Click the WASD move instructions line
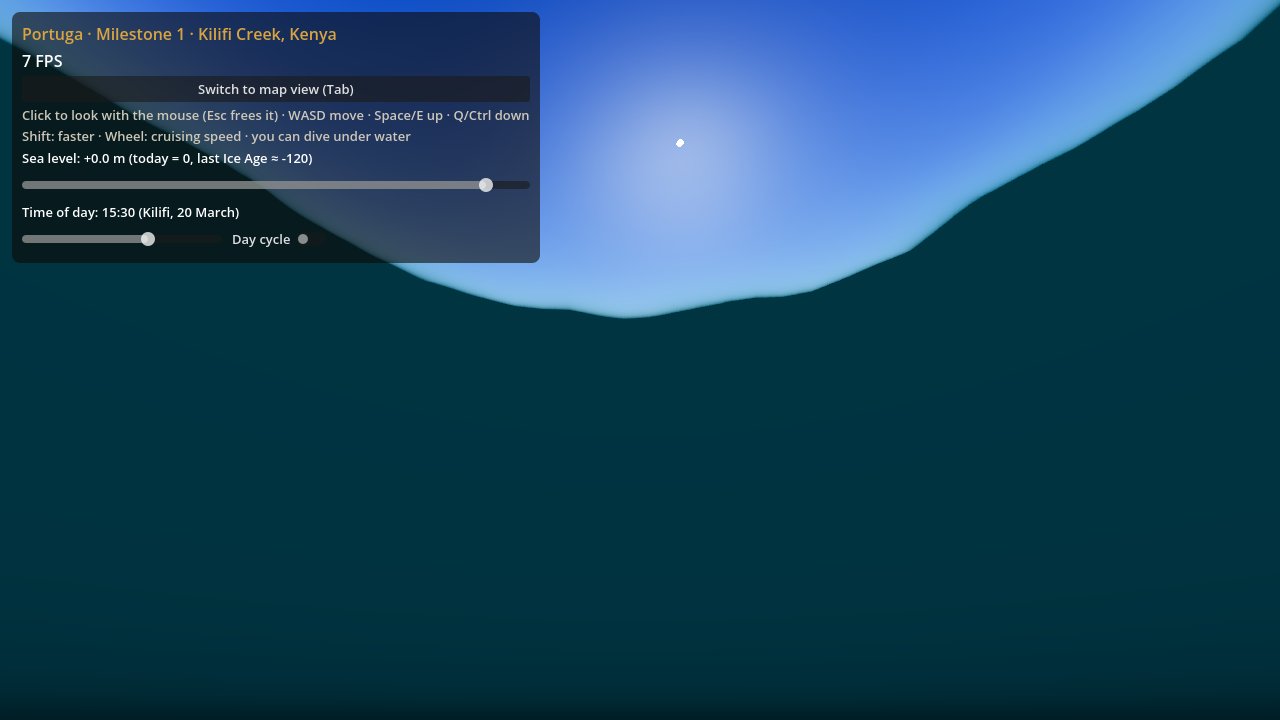Image resolution: width=1280 pixels, height=720 pixels. pyautogui.click(x=276, y=115)
